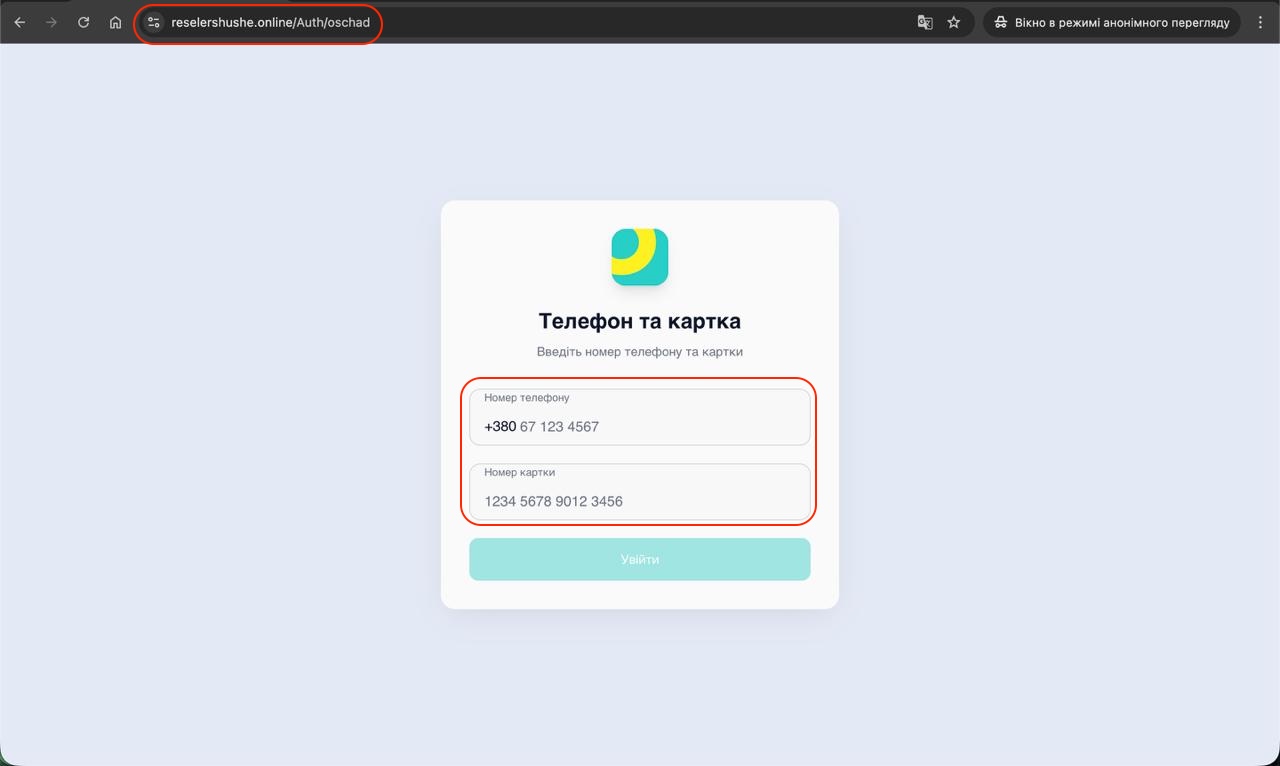Click the browser Back arrow
This screenshot has height=766, width=1280.
click(x=20, y=22)
